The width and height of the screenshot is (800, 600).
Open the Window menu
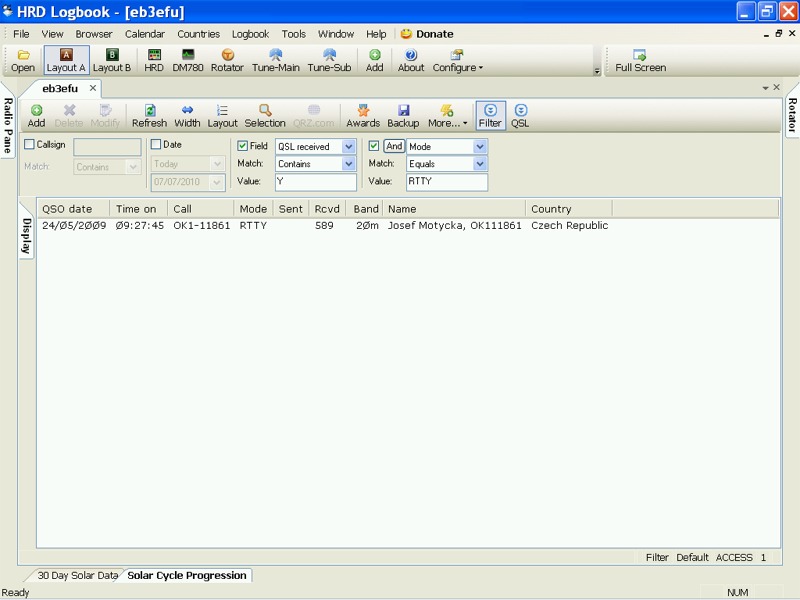(x=336, y=34)
